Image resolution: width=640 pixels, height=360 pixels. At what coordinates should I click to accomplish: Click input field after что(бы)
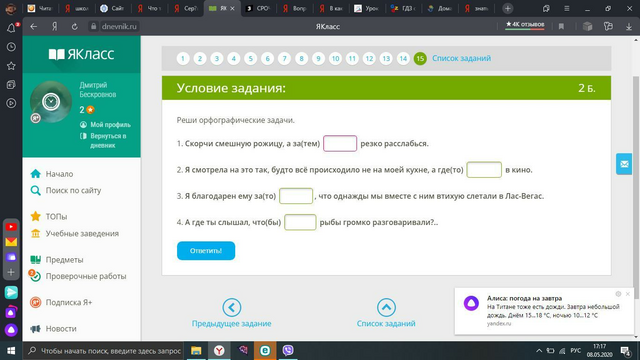point(300,222)
